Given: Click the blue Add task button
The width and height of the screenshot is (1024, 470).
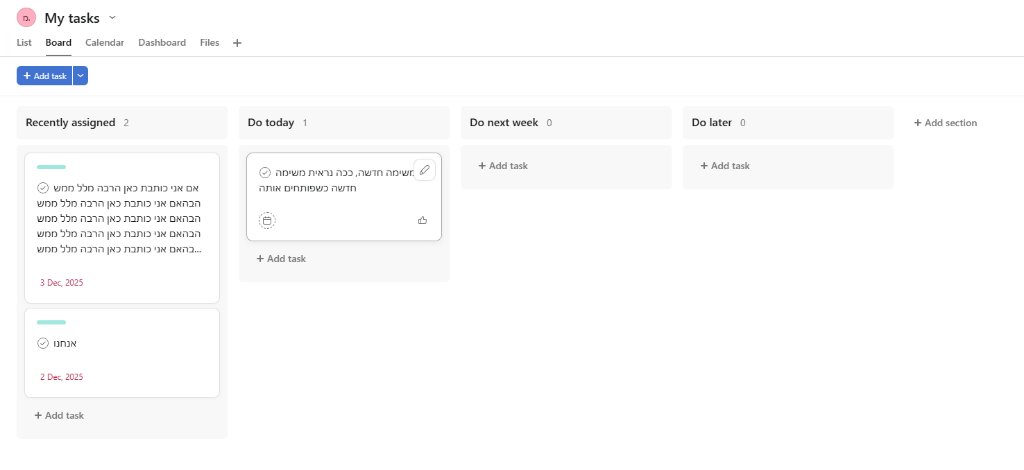Looking at the screenshot, I should 44,76.
